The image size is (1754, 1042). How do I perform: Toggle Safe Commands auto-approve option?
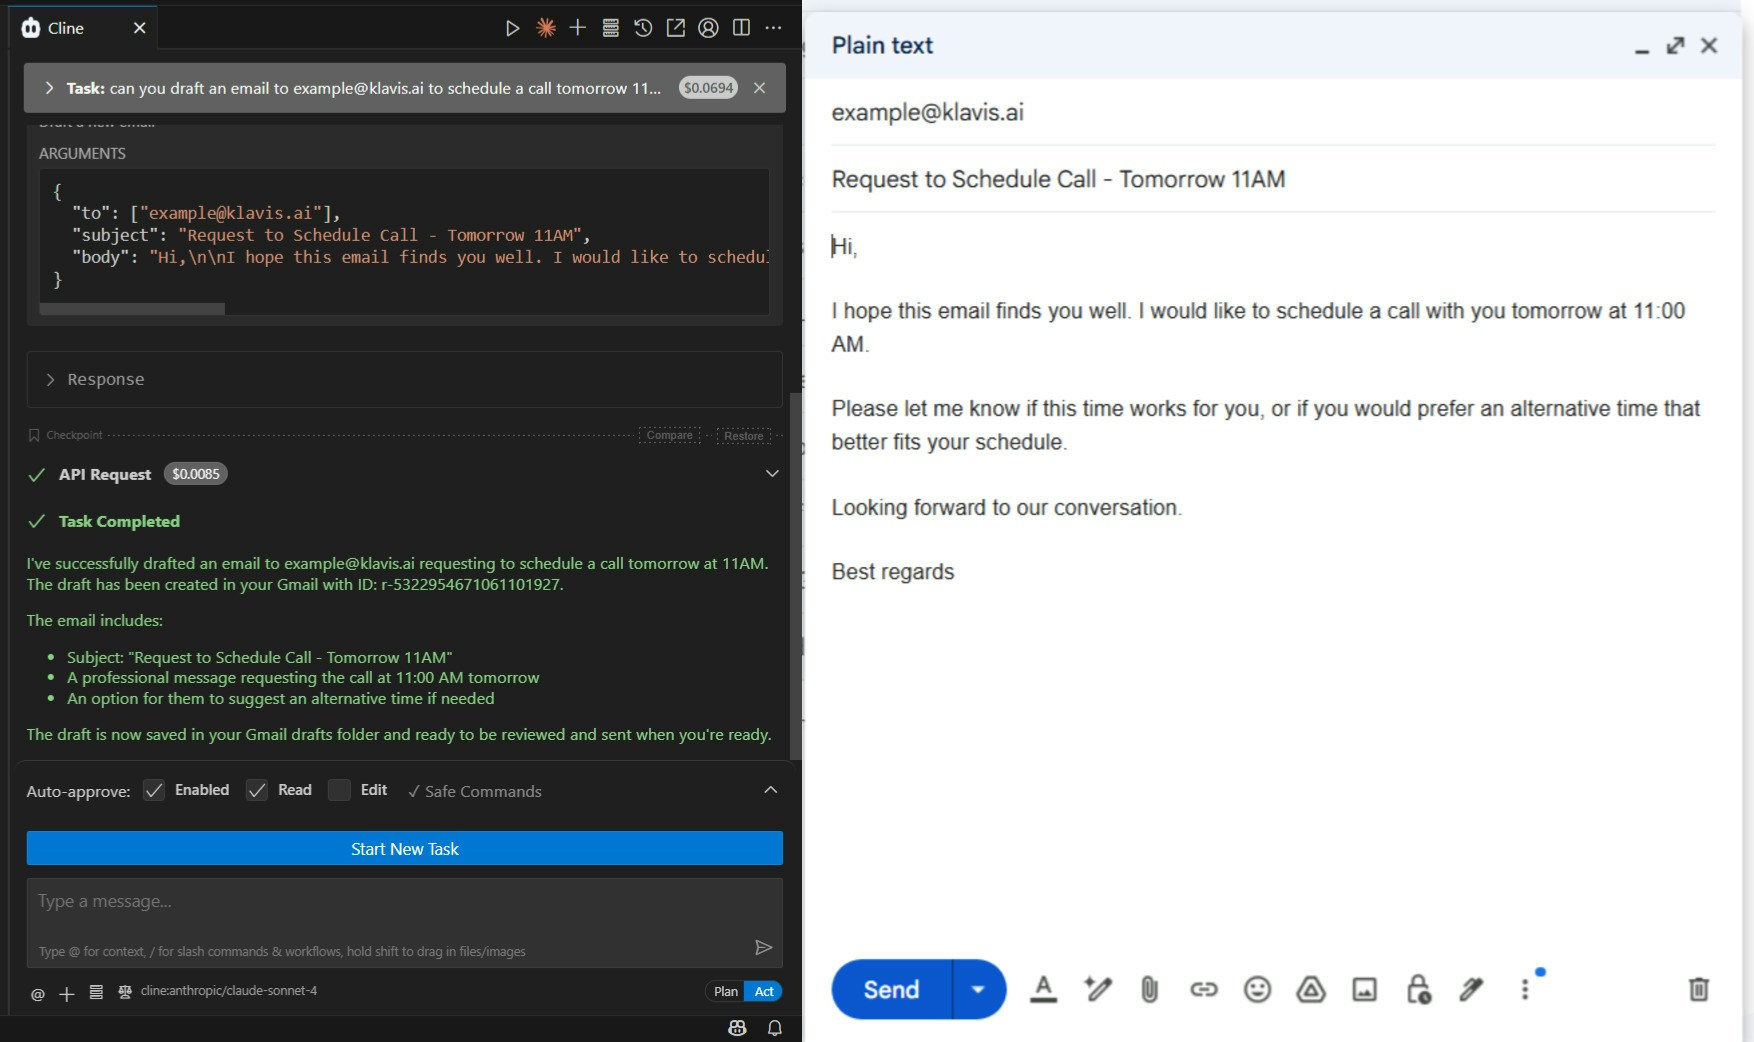475,791
